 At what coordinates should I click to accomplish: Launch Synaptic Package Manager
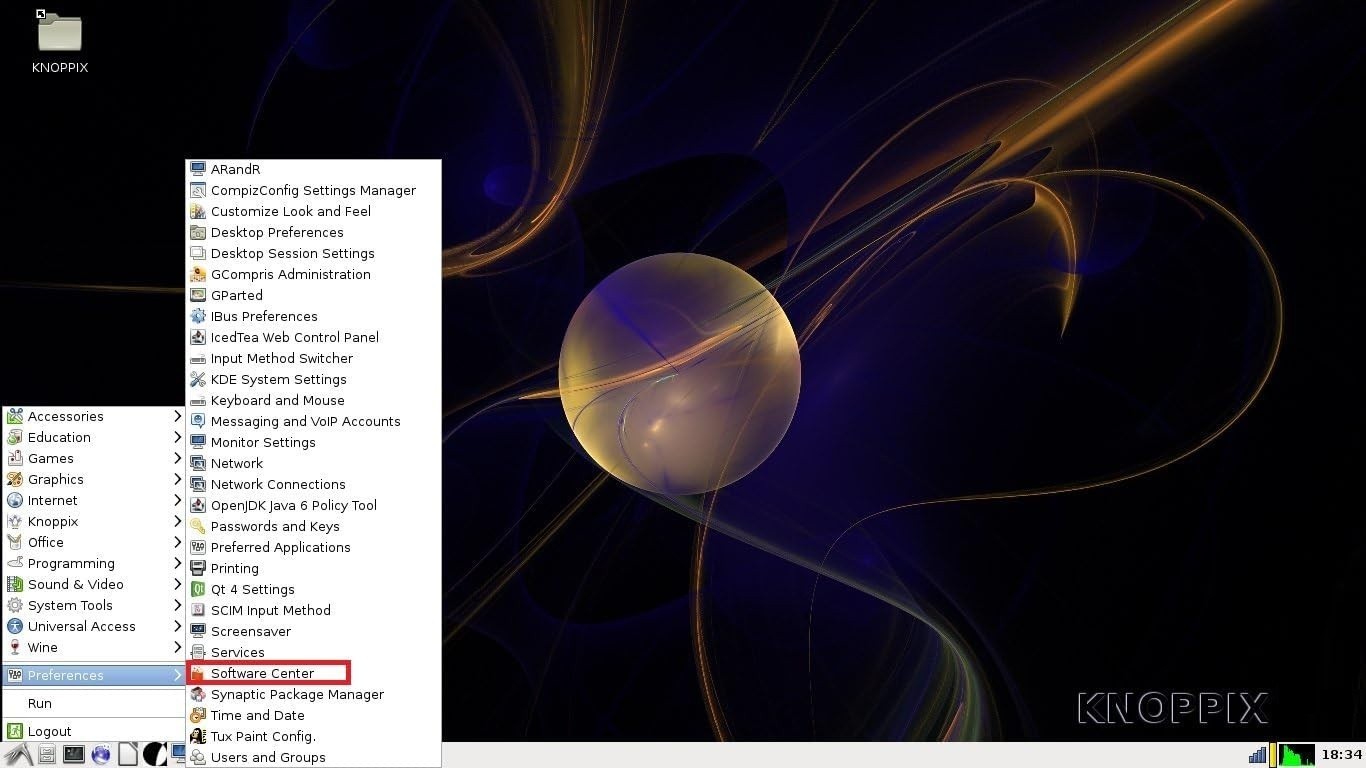point(313,694)
